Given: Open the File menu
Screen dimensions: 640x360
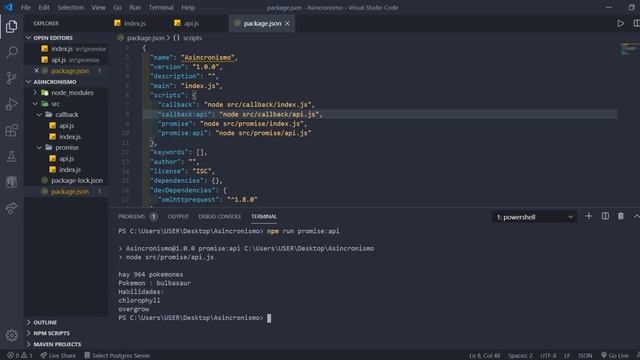Looking at the screenshot, I should coord(26,7).
